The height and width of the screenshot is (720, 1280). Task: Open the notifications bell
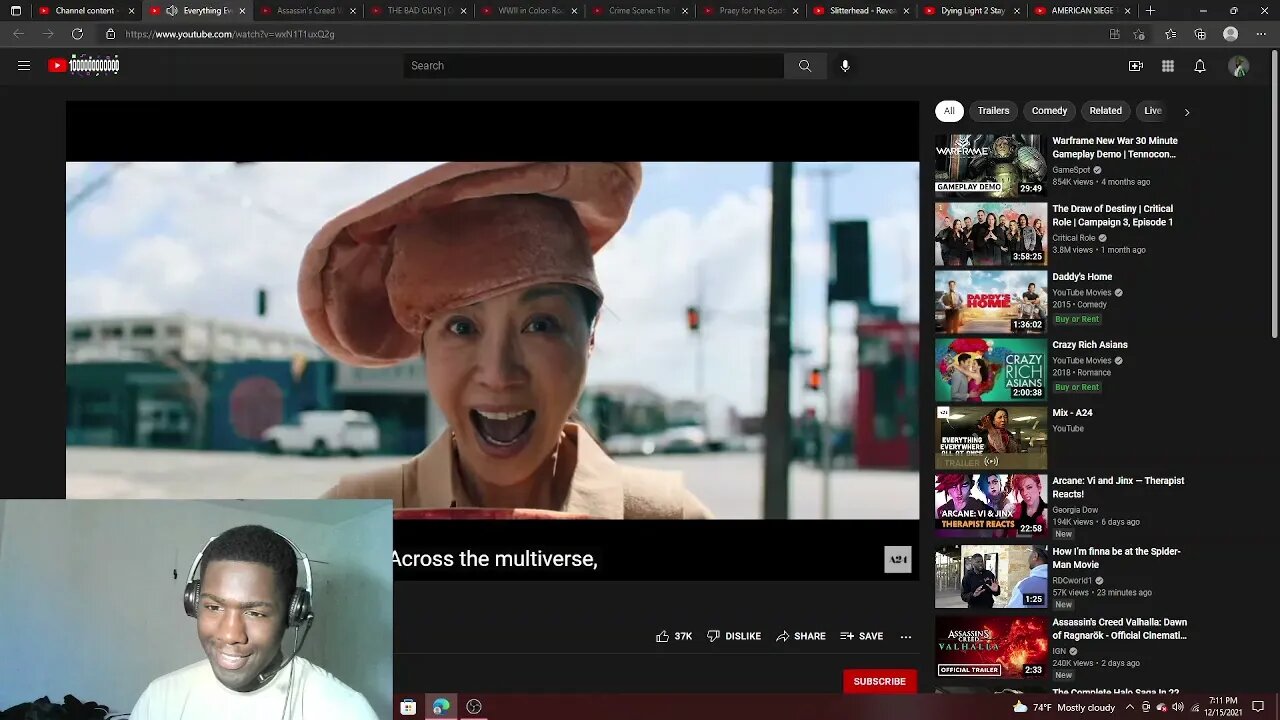tap(1200, 66)
